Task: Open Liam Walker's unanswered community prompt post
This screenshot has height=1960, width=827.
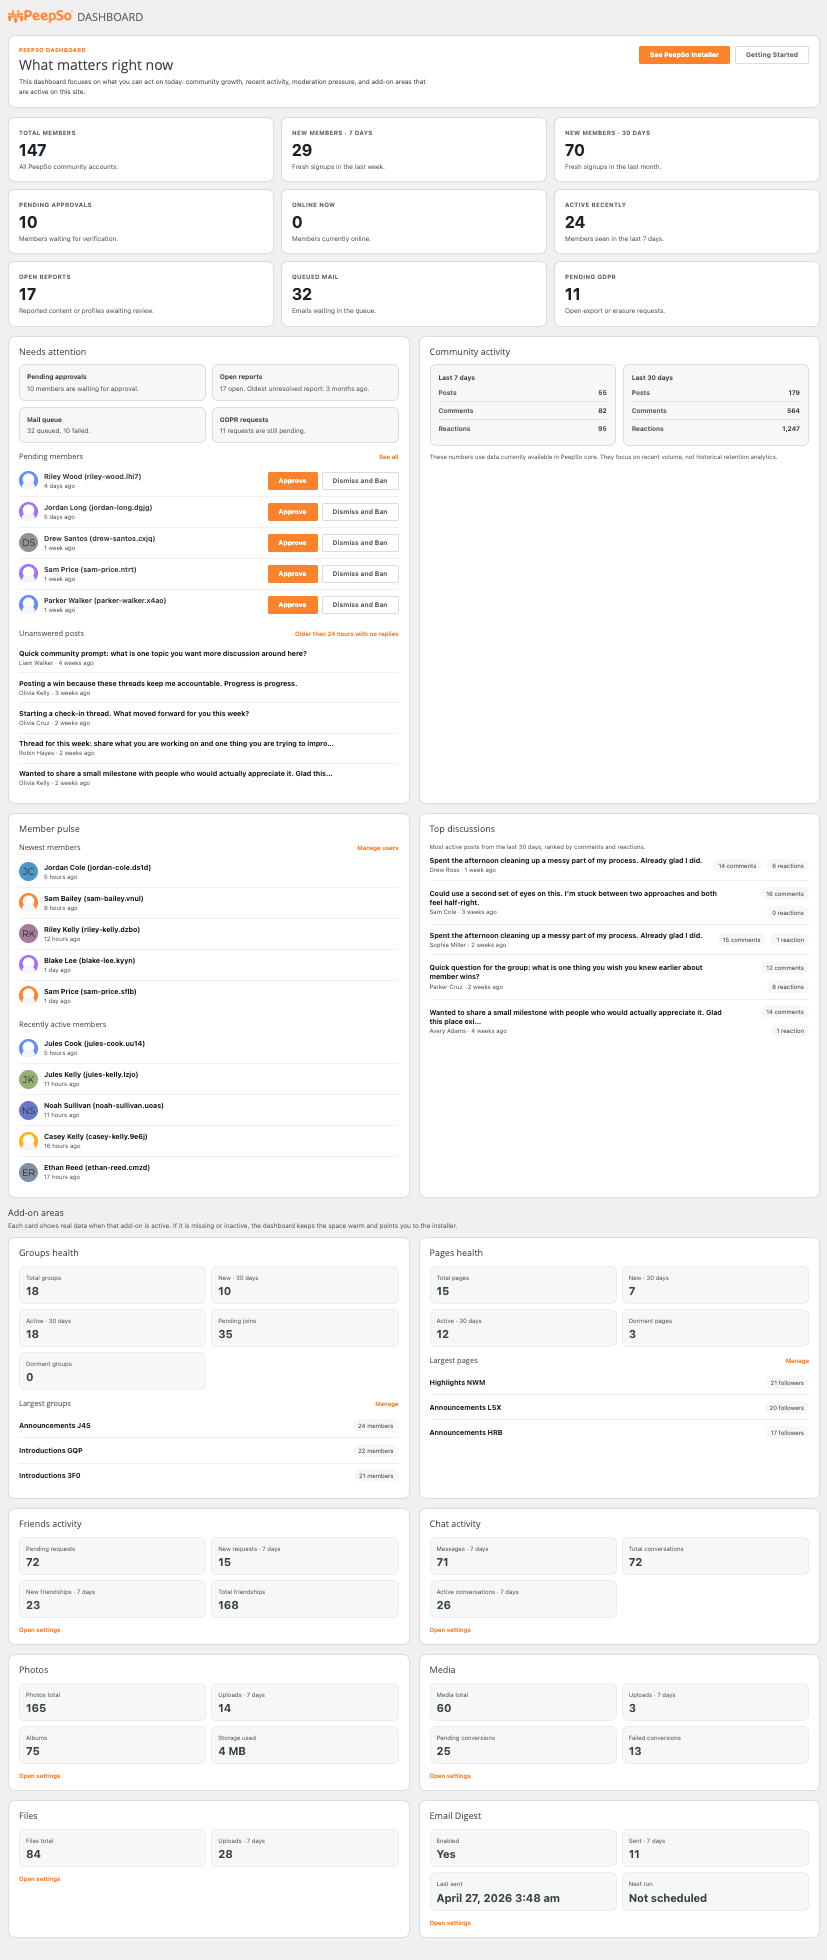Action: pyautogui.click(x=163, y=654)
